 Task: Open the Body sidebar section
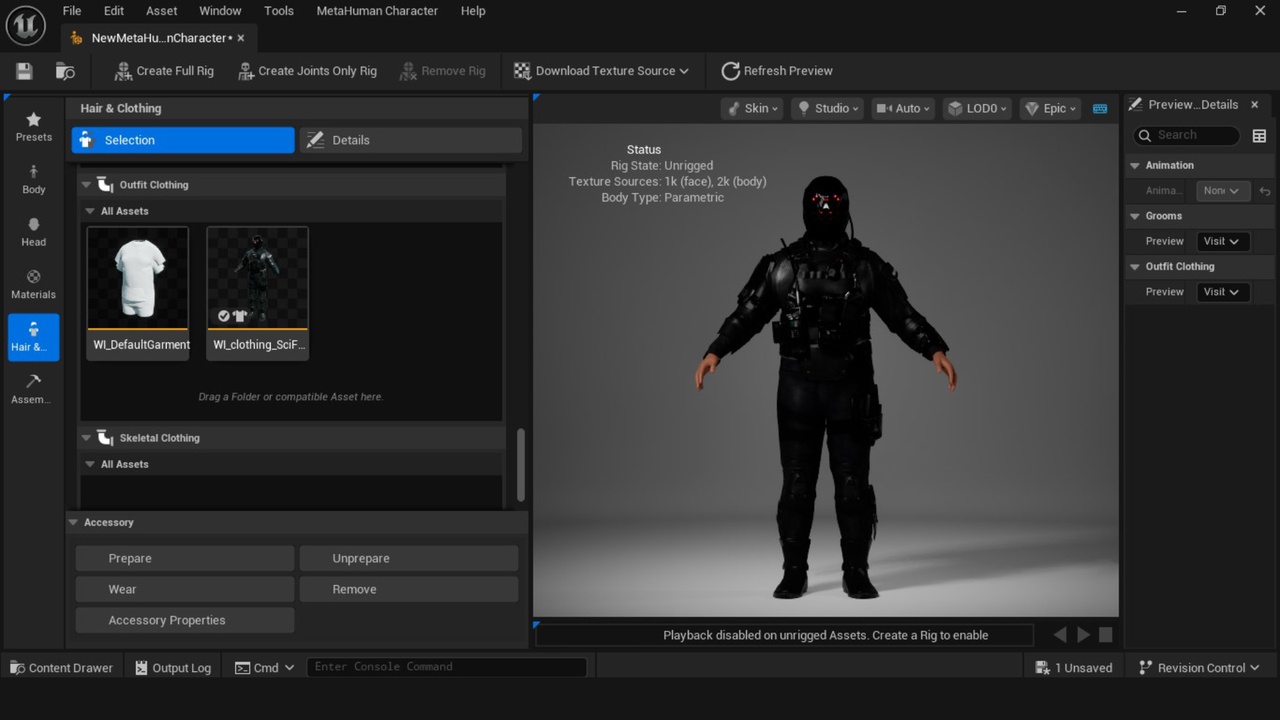[34, 179]
